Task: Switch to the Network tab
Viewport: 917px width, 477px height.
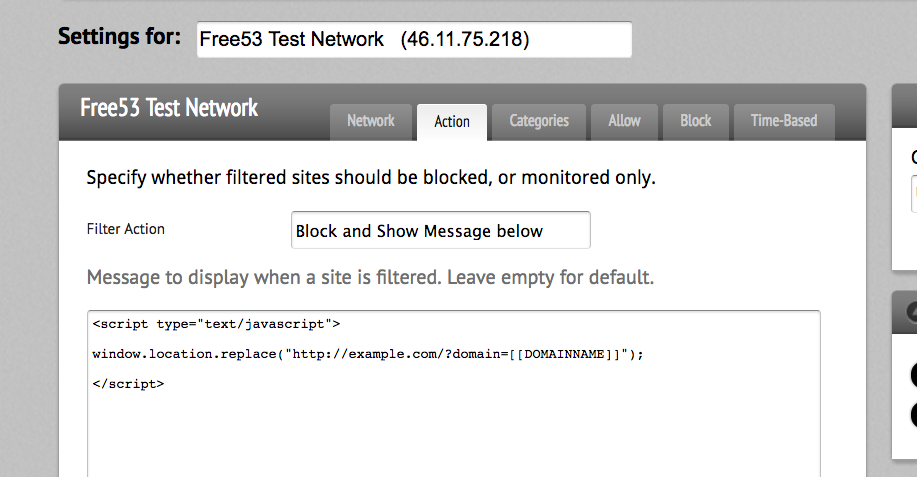Action: click(371, 122)
